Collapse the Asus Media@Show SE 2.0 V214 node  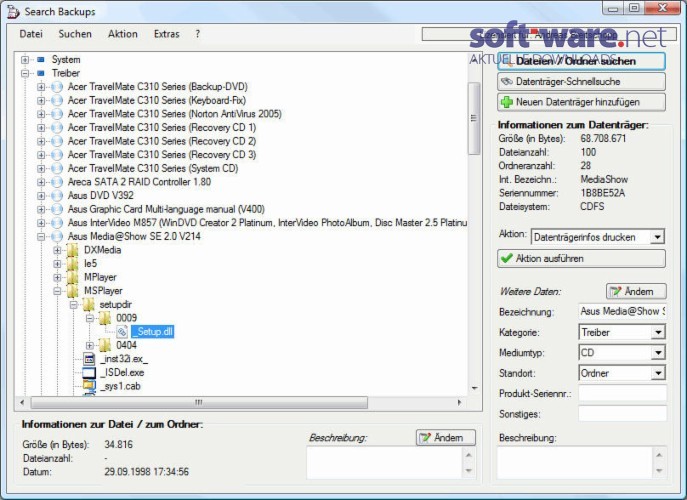point(41,237)
